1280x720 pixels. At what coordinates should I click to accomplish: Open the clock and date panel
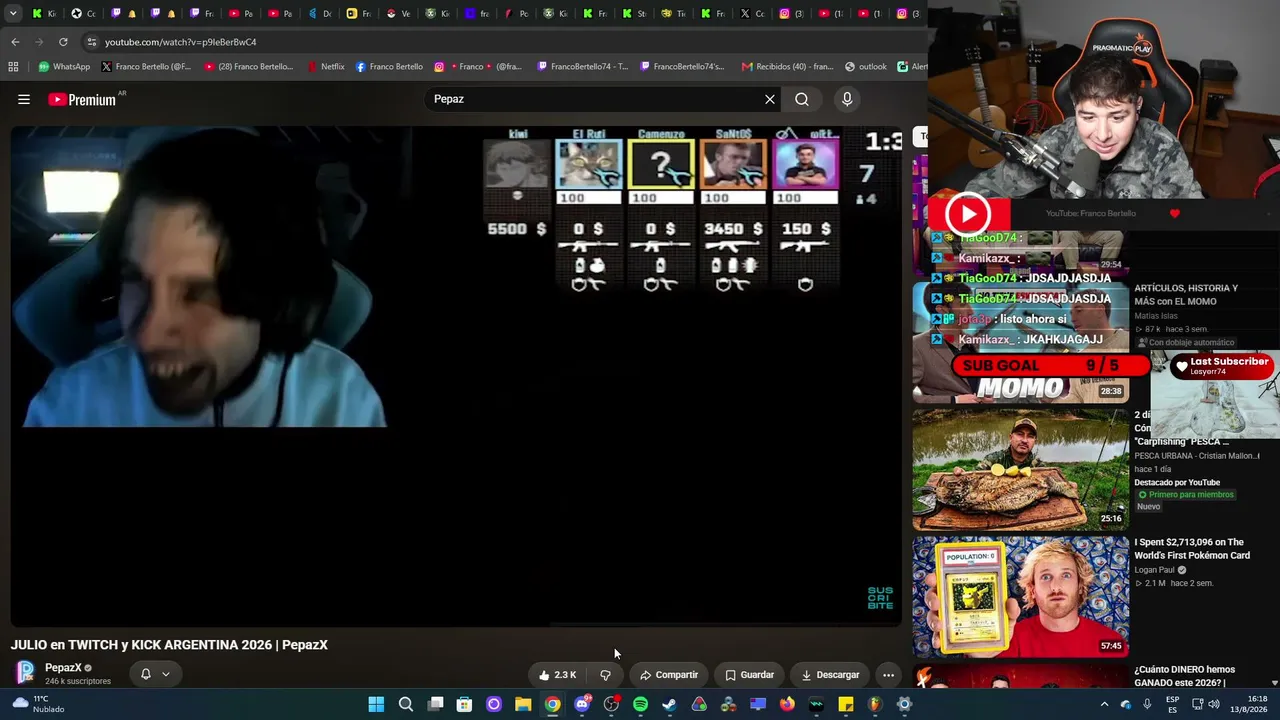1250,704
